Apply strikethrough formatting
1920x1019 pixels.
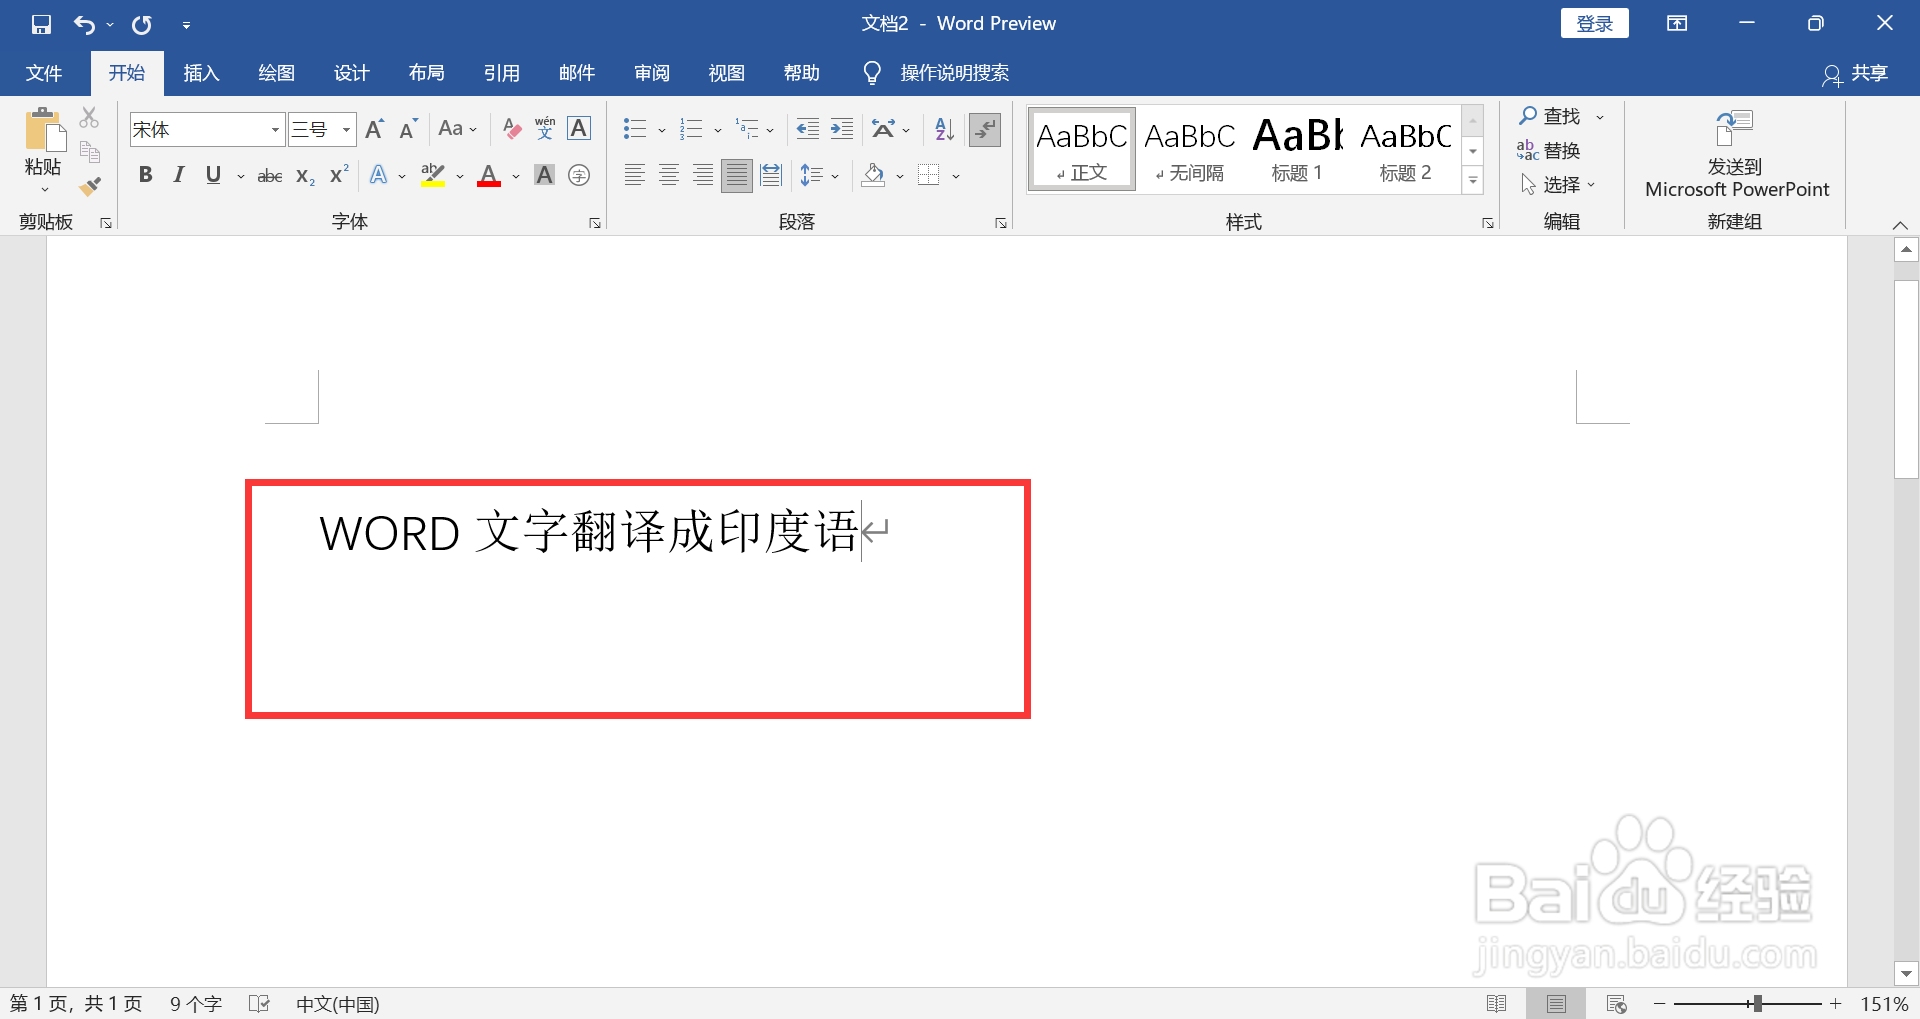point(270,176)
